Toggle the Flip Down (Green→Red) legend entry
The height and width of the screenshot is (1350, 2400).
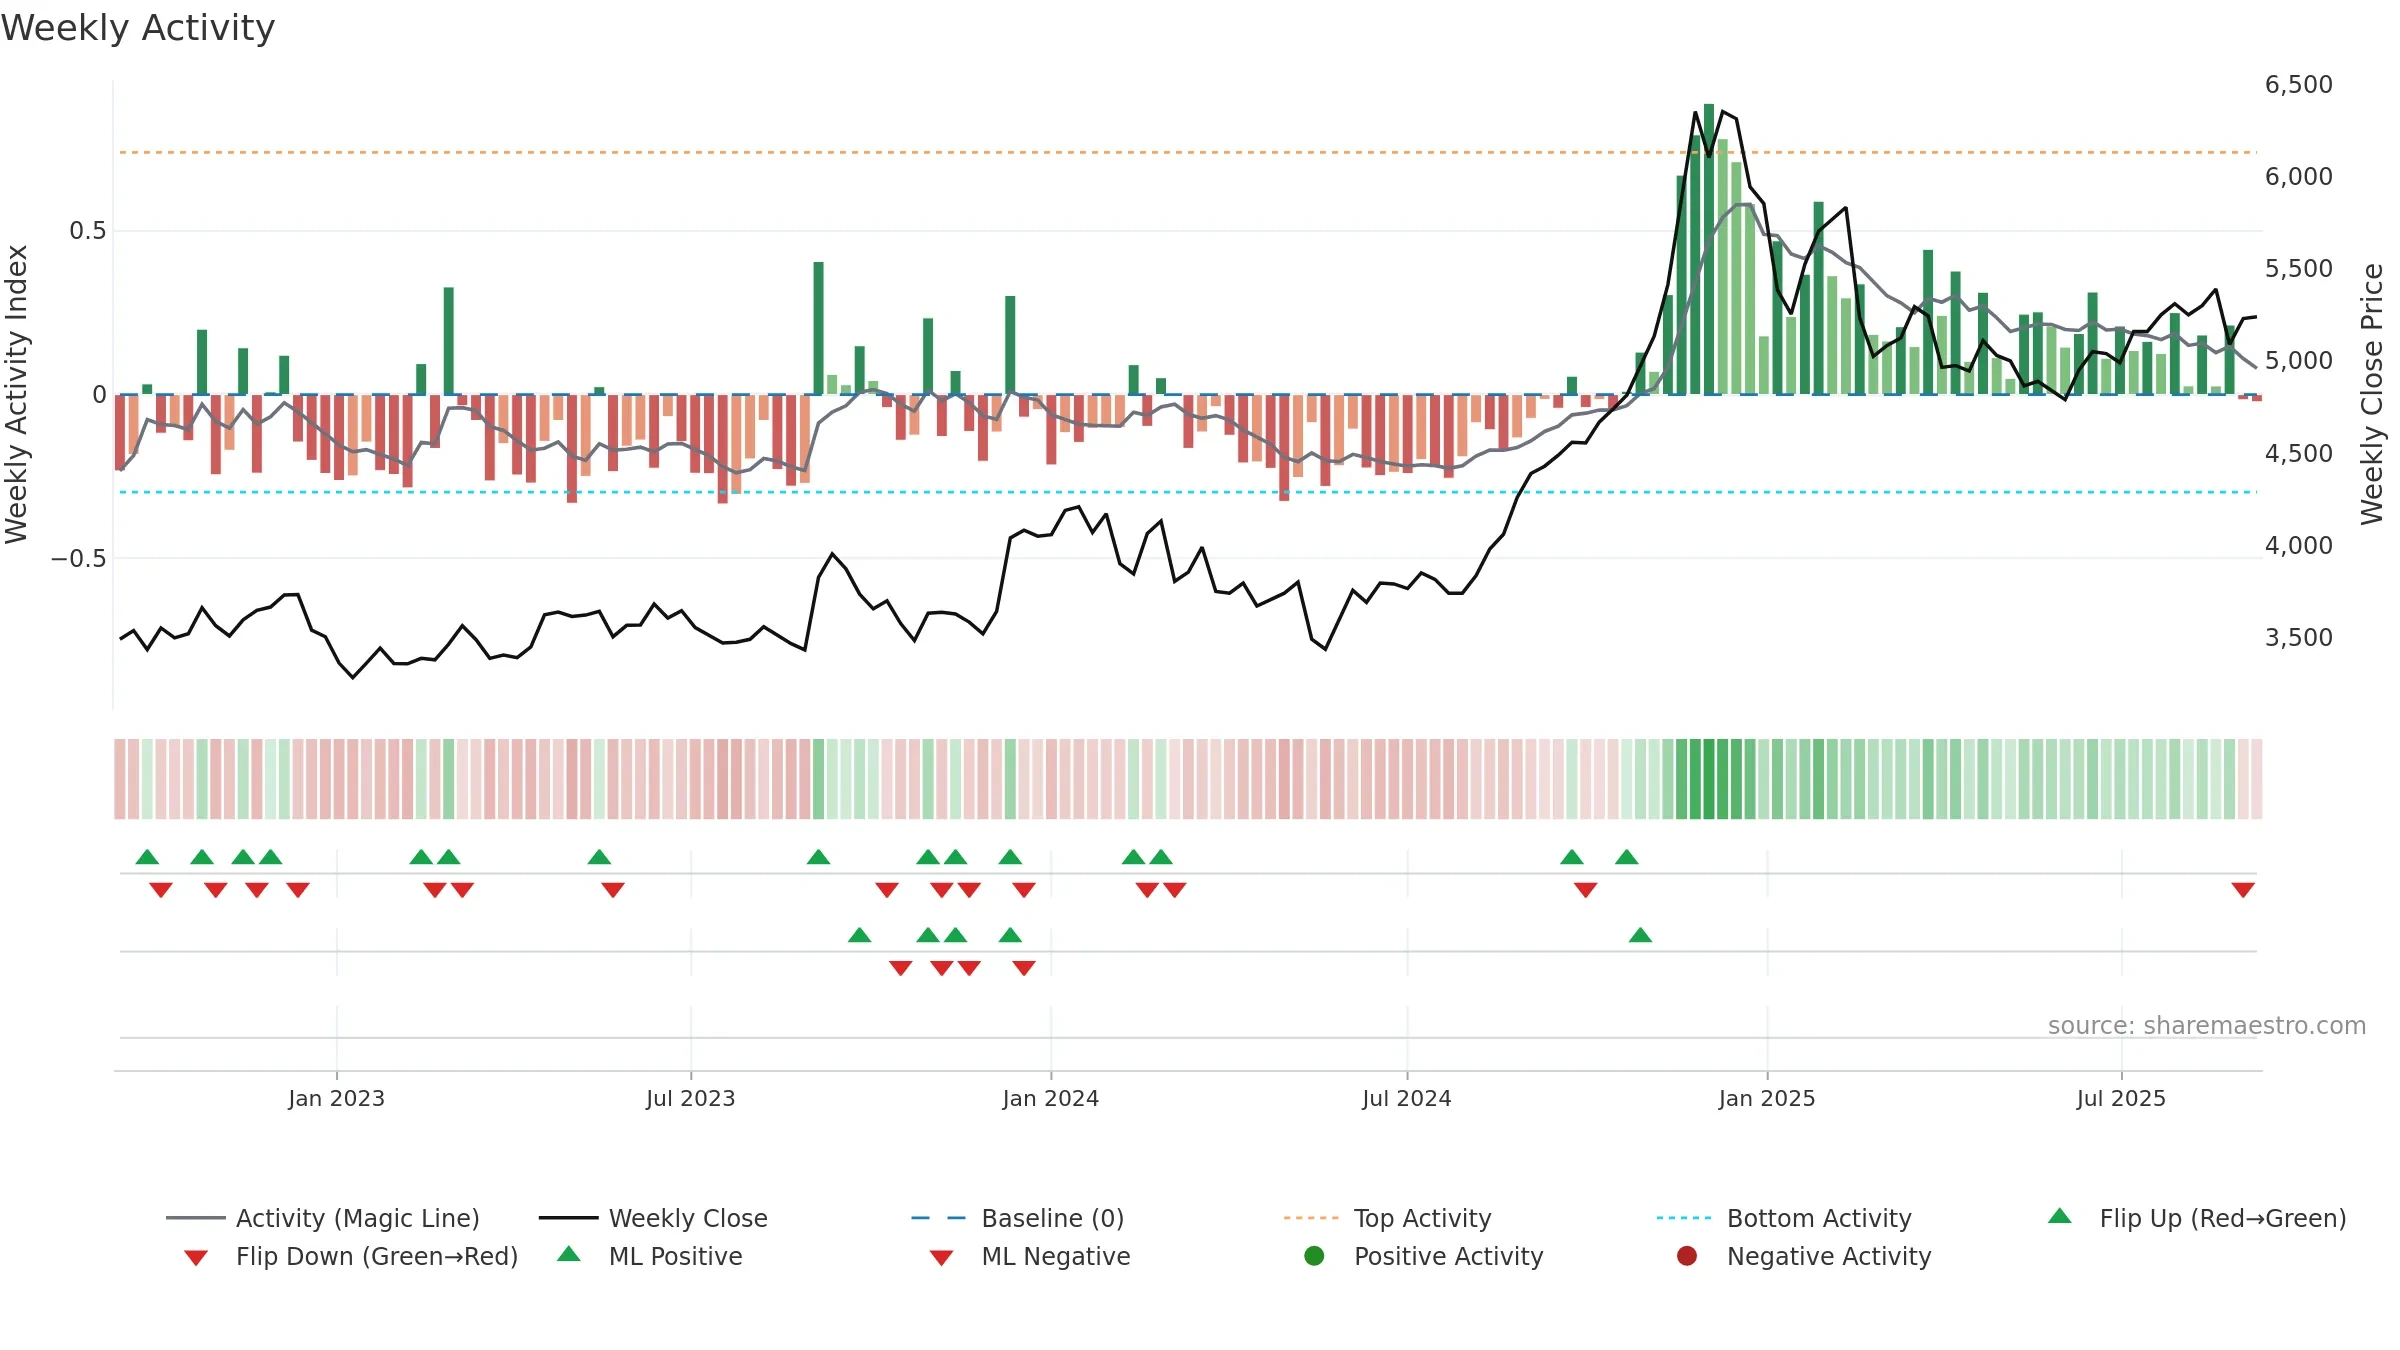(x=351, y=1256)
